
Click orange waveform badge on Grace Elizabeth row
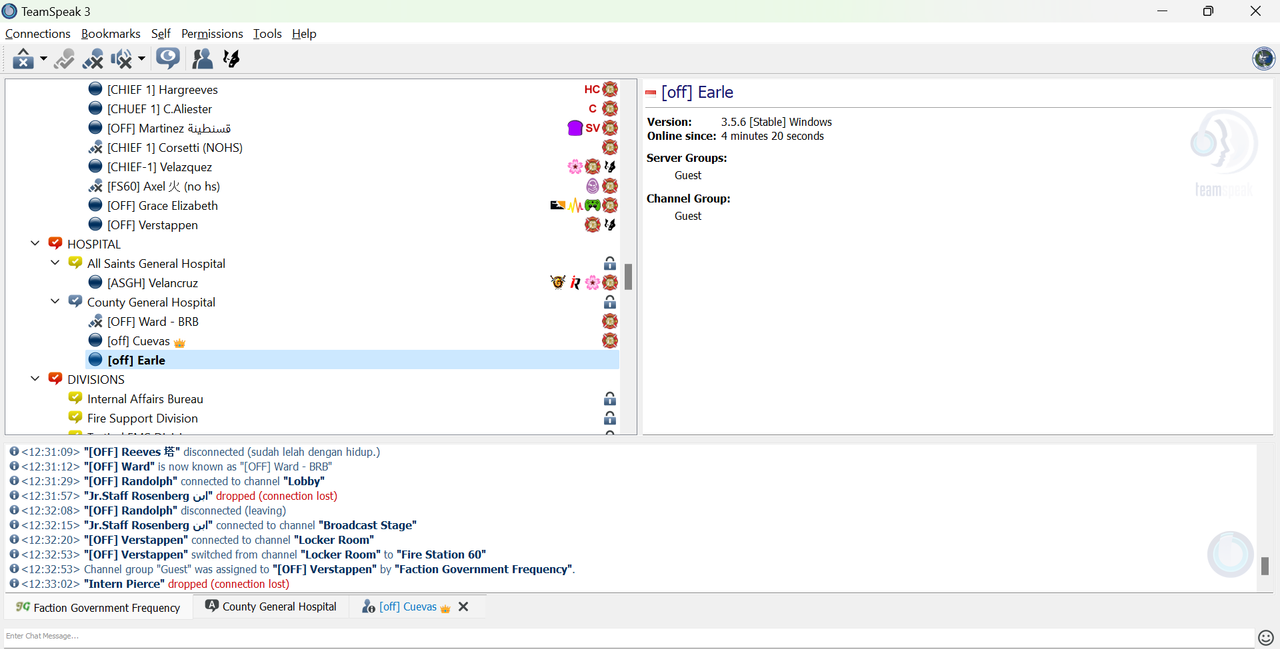click(x=575, y=205)
